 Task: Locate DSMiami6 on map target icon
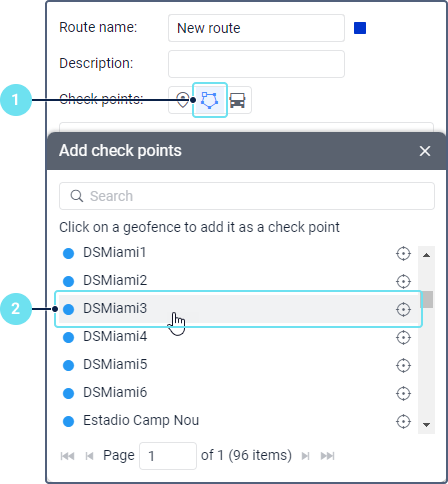point(403,393)
